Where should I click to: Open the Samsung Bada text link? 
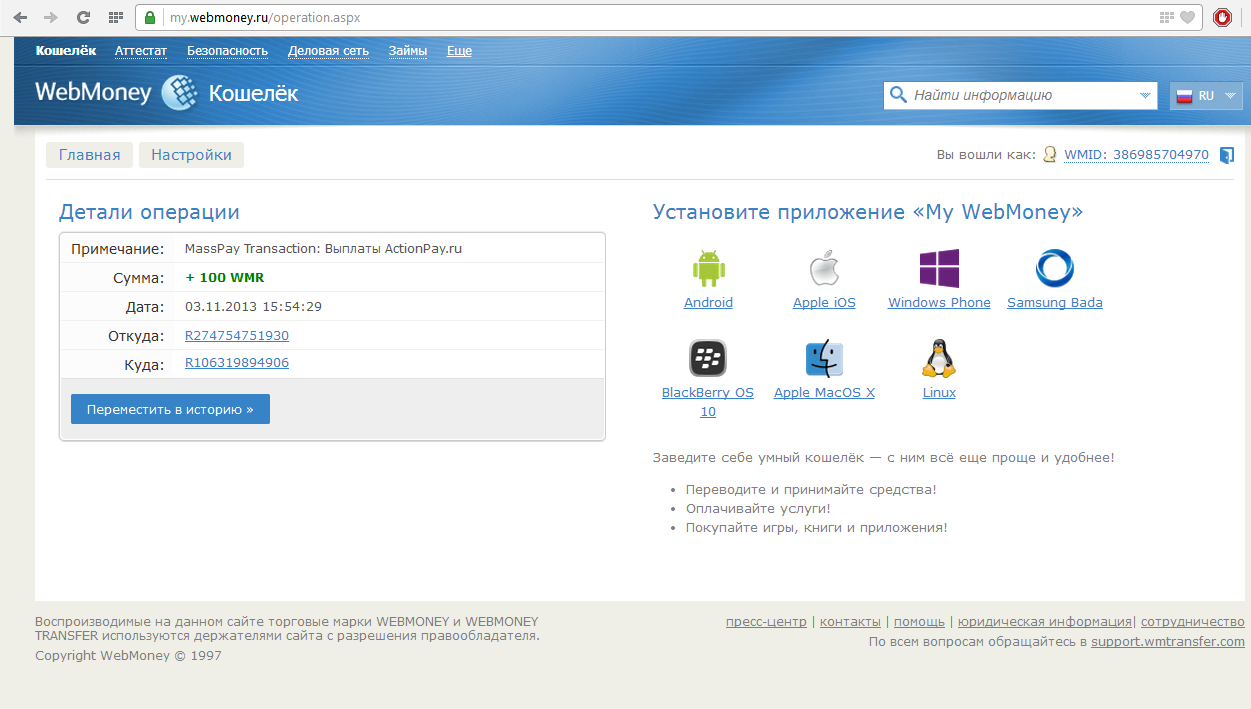pyautogui.click(x=1055, y=303)
